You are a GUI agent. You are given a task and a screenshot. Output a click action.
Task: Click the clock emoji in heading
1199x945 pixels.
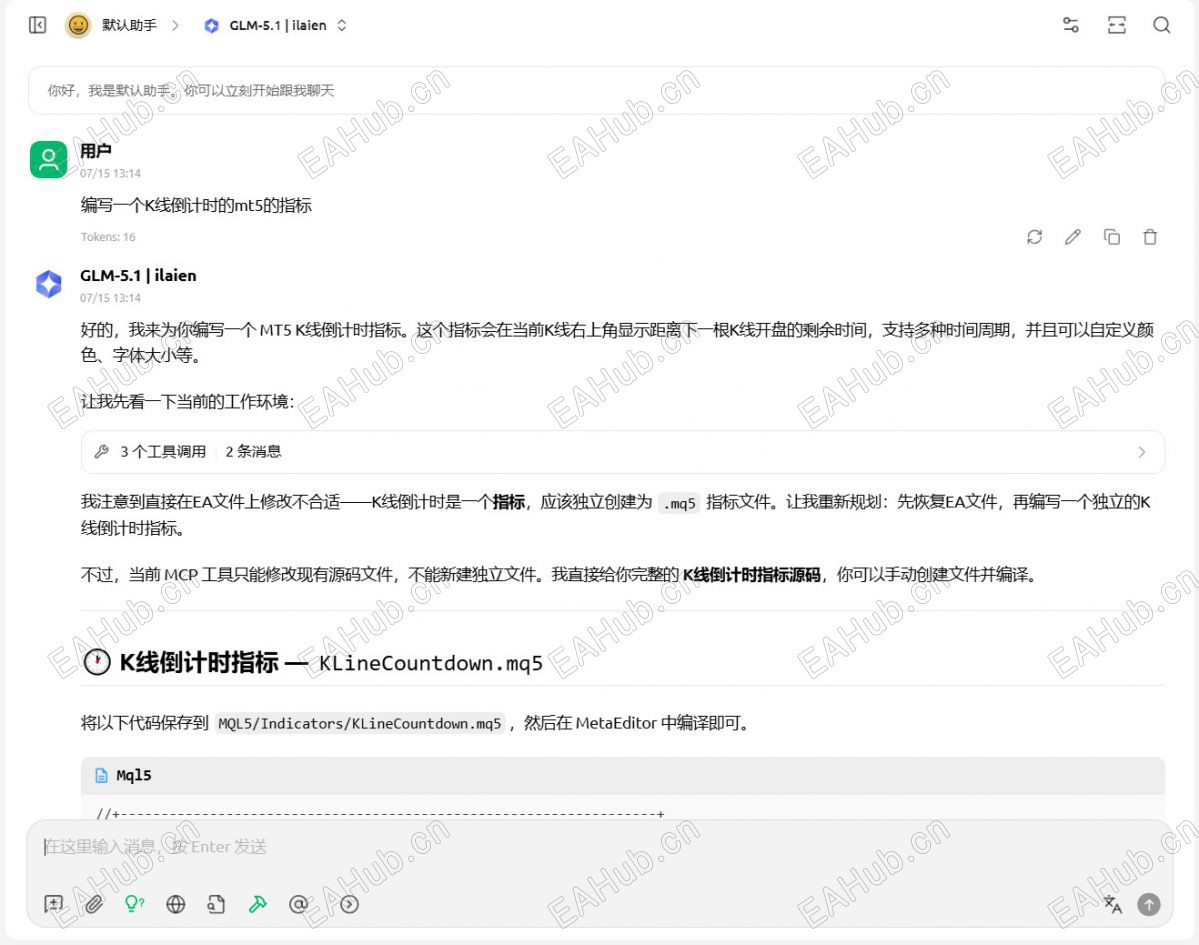tap(97, 662)
